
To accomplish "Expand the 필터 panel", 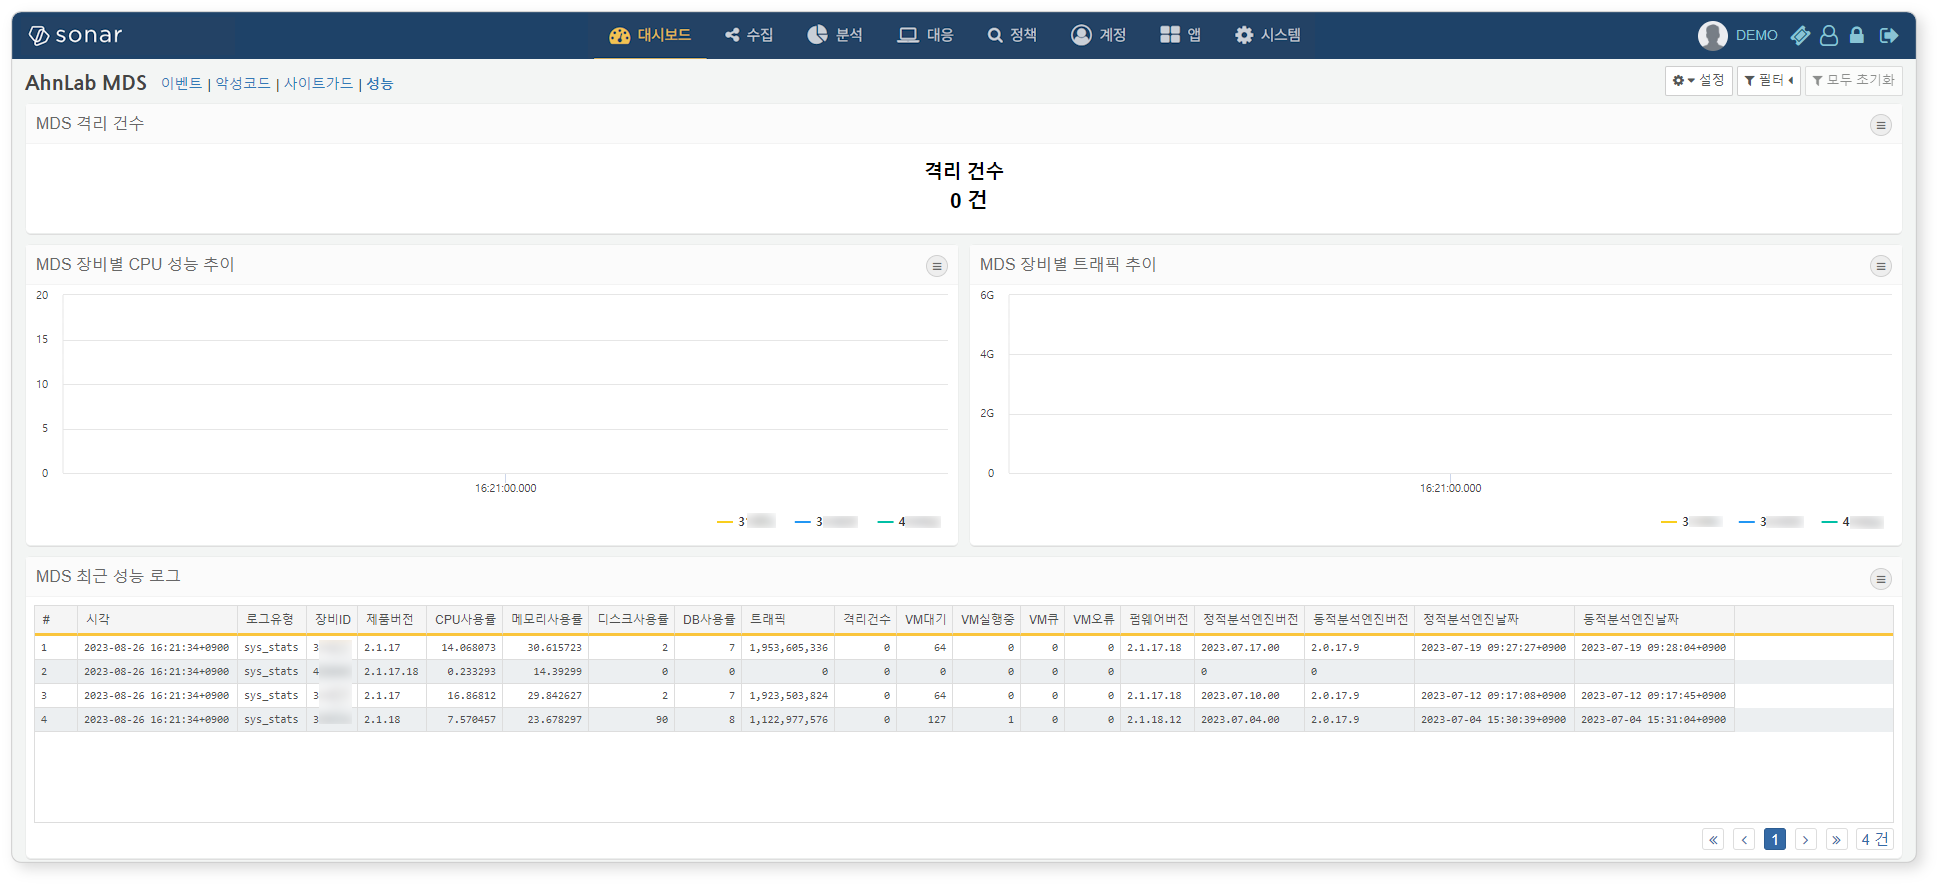I will click(x=1768, y=80).
